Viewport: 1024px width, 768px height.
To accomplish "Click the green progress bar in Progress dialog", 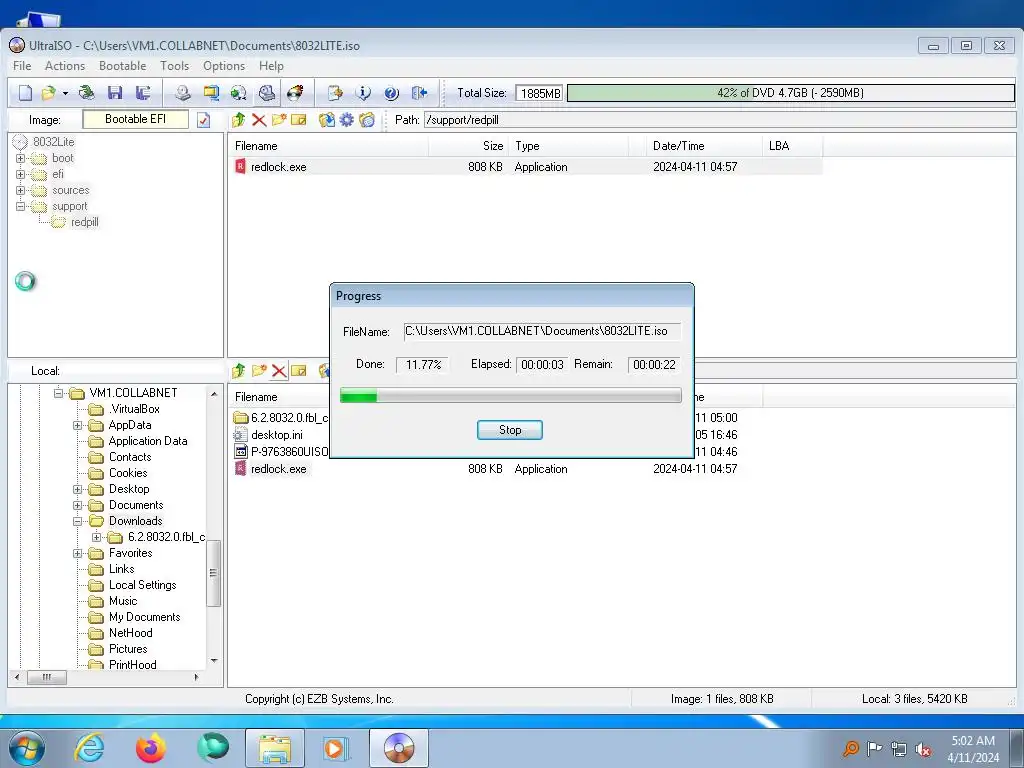I will [511, 394].
